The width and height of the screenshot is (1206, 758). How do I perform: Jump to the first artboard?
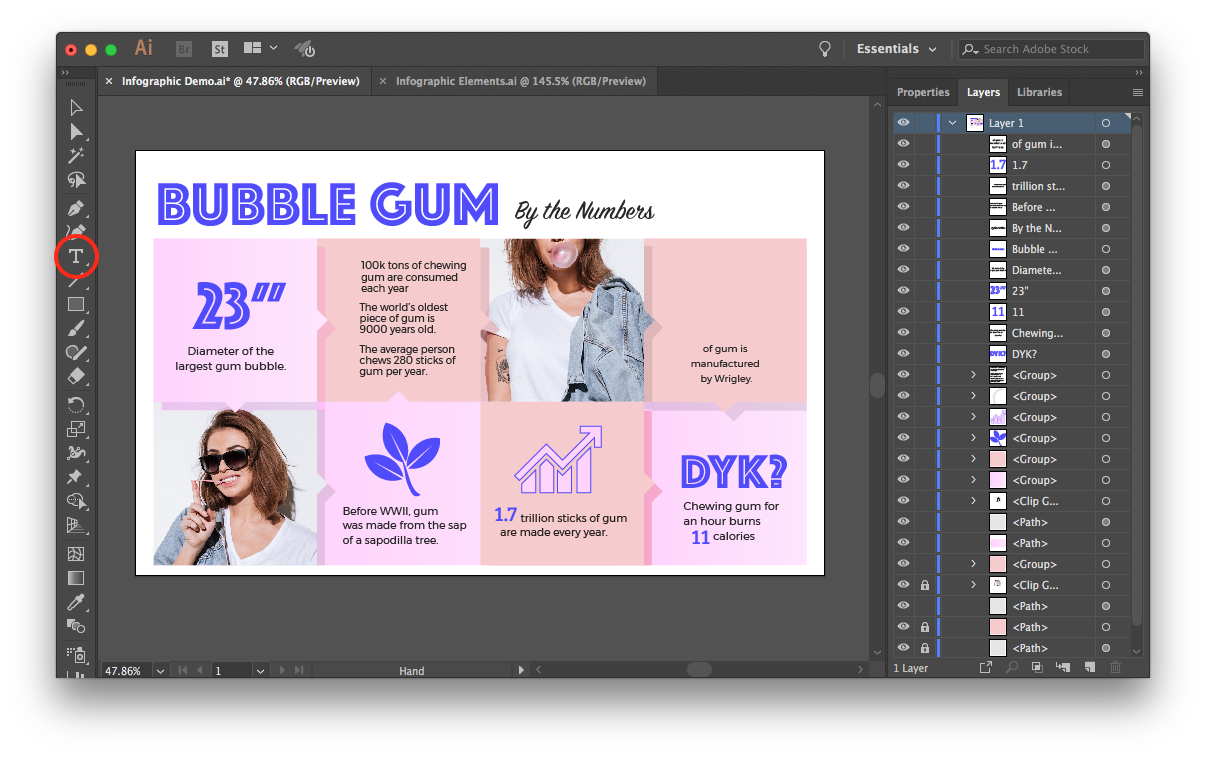pos(183,671)
